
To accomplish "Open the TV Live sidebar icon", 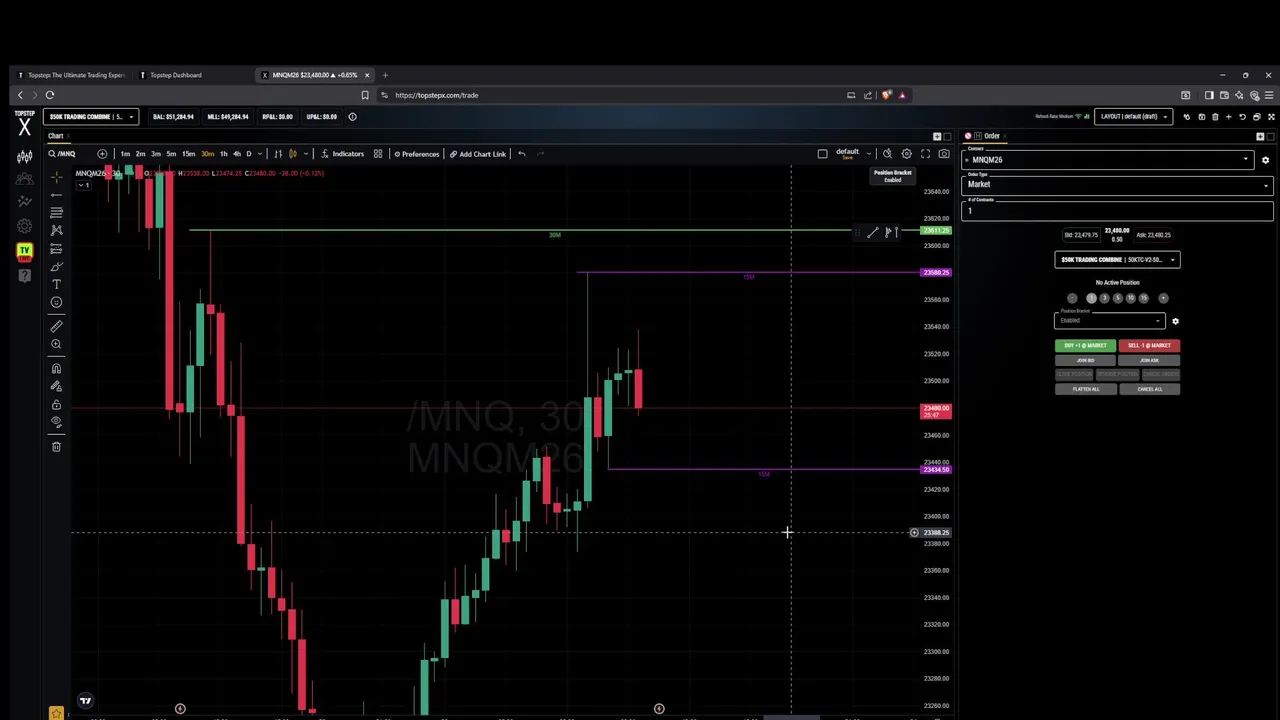I will [x=24, y=250].
